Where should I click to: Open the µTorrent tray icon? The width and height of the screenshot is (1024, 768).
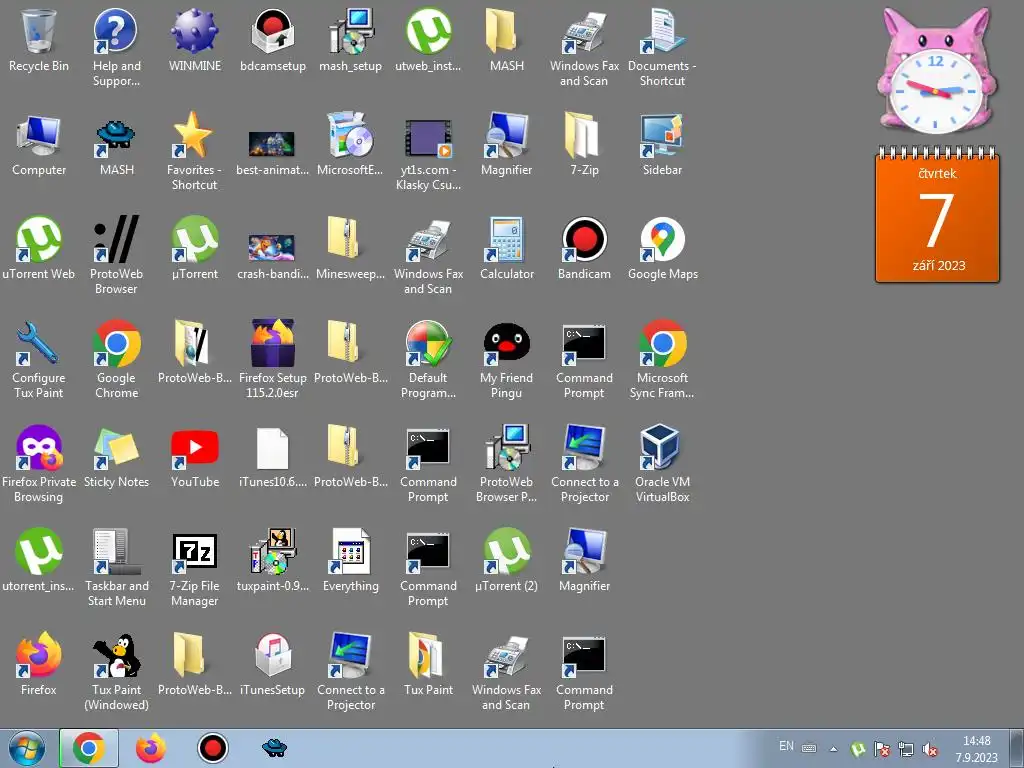coord(858,749)
